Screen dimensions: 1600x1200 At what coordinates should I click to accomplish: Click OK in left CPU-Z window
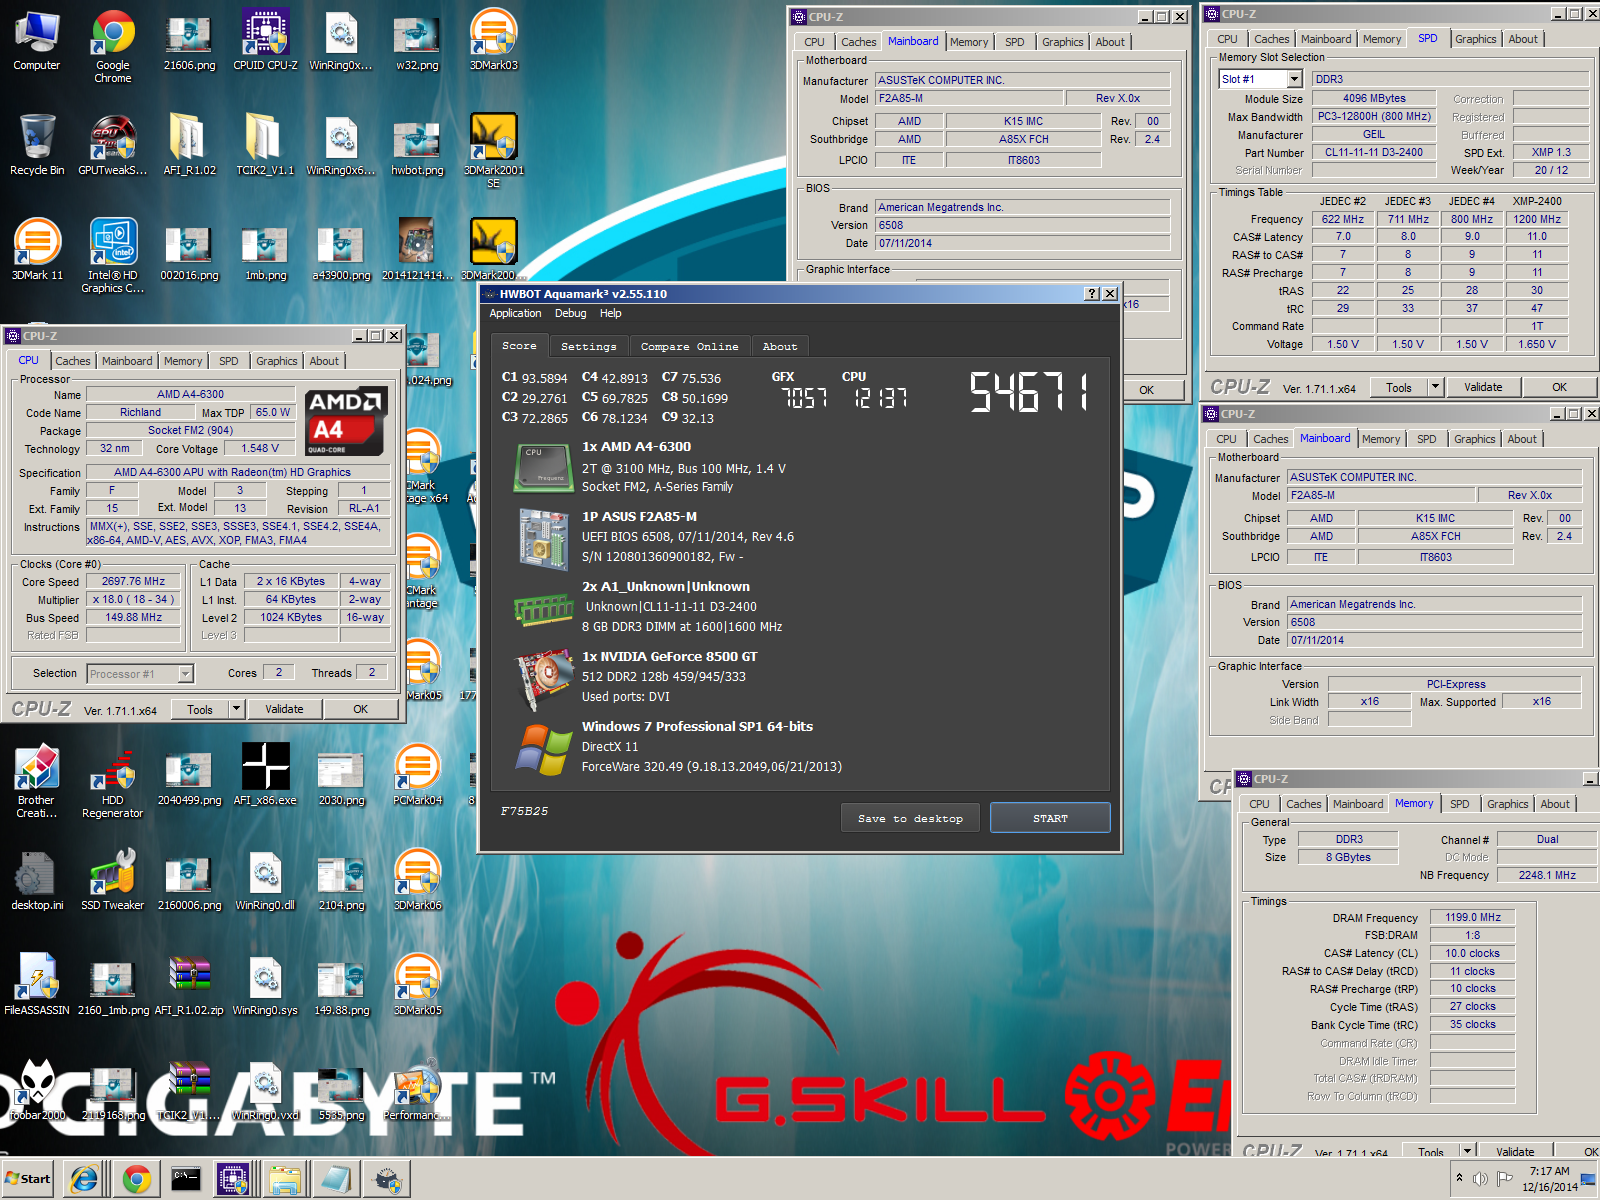point(361,709)
